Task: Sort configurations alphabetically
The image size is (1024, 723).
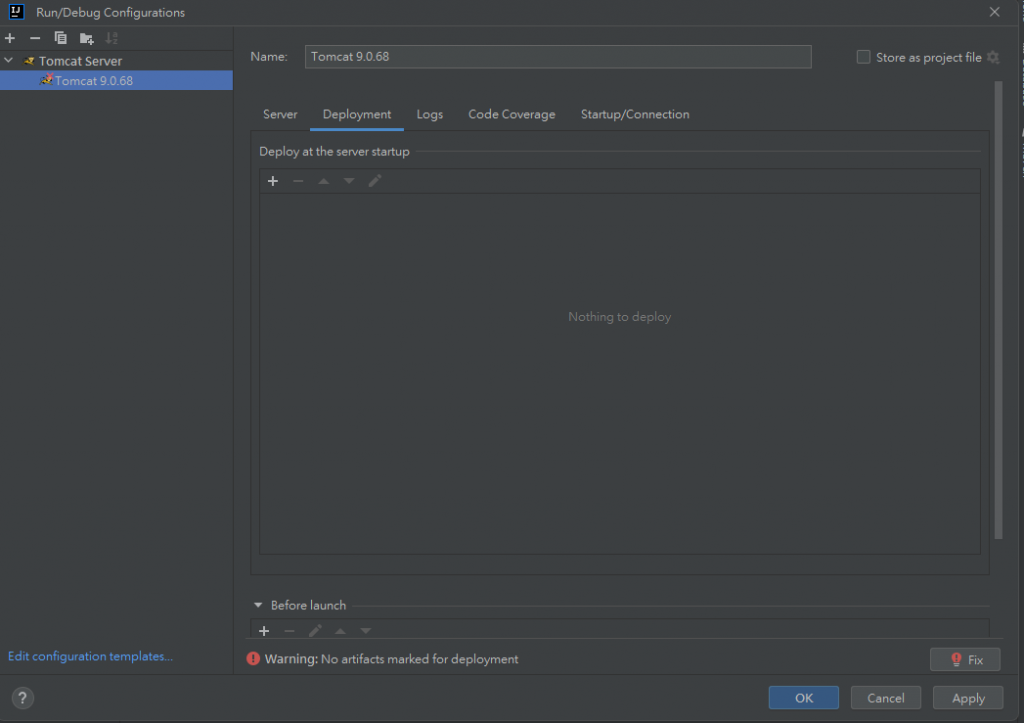Action: 112,39
